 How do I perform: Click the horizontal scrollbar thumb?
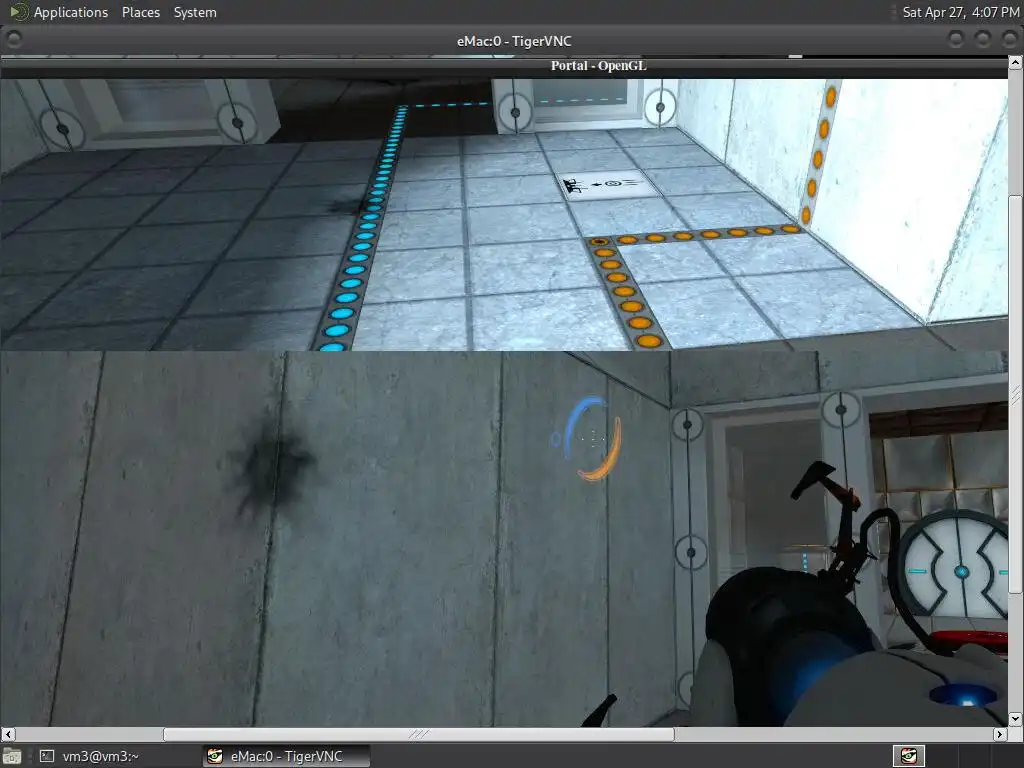coord(419,734)
